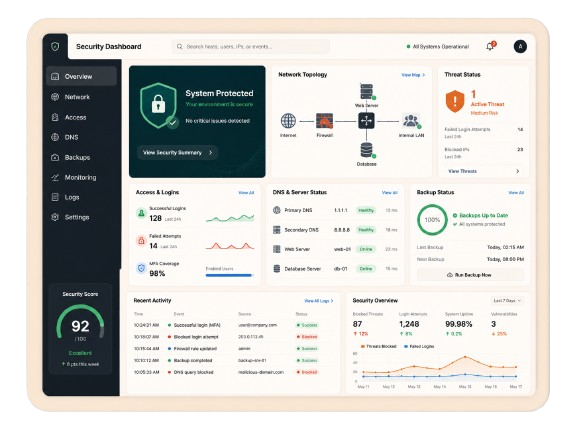Open the Access section

(x=82, y=117)
